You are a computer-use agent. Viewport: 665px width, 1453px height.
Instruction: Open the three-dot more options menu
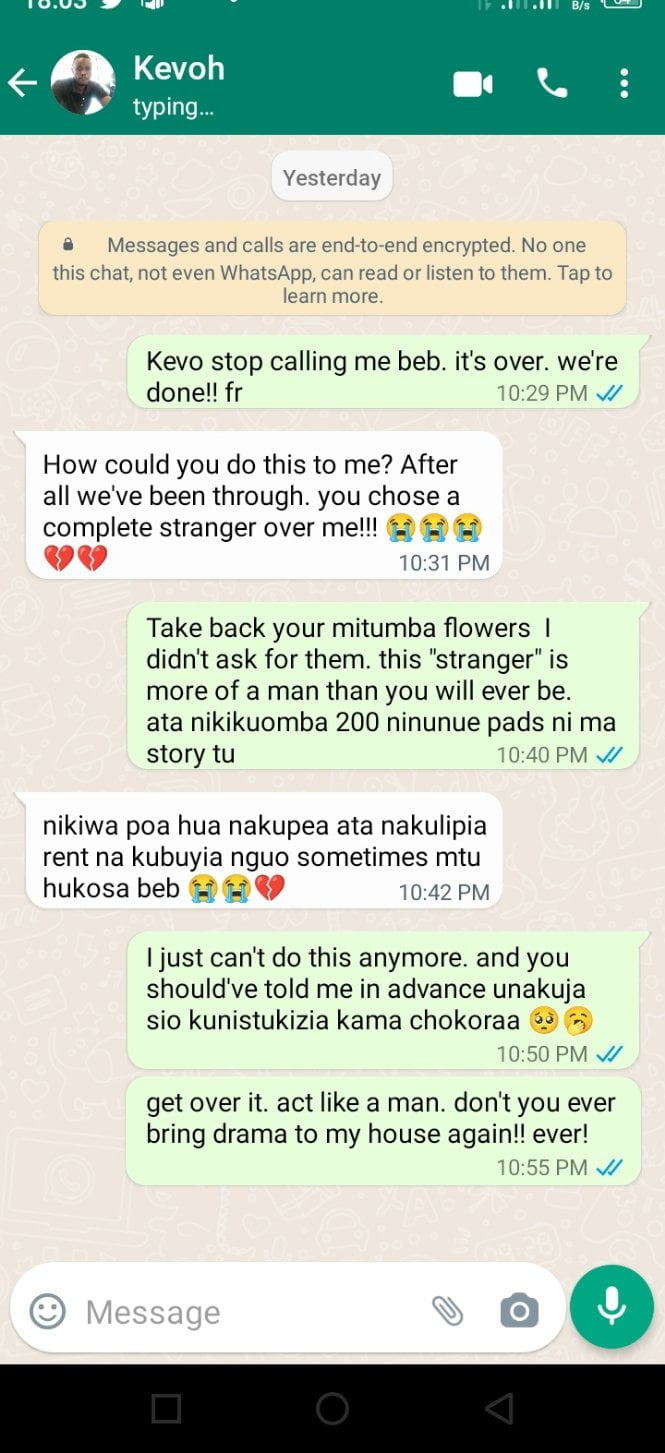click(624, 83)
